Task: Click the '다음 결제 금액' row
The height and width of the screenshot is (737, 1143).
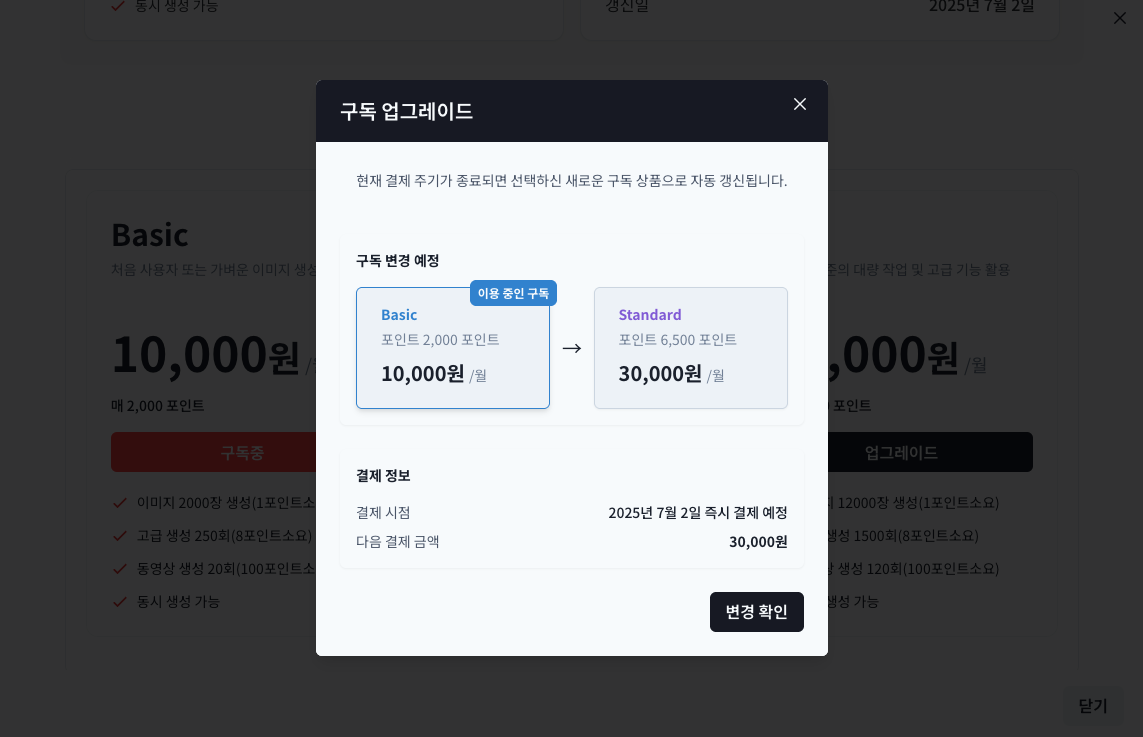Action: pos(572,540)
